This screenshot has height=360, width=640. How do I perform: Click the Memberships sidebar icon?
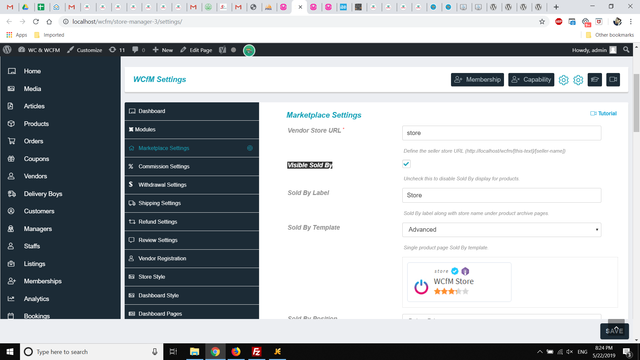coord(11,281)
